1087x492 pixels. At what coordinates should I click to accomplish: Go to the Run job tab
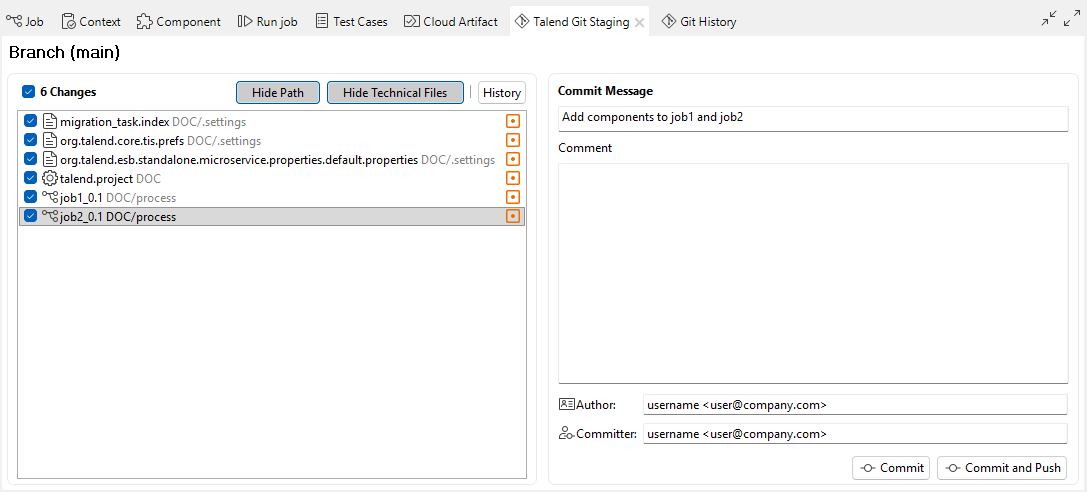pyautogui.click(x=268, y=21)
